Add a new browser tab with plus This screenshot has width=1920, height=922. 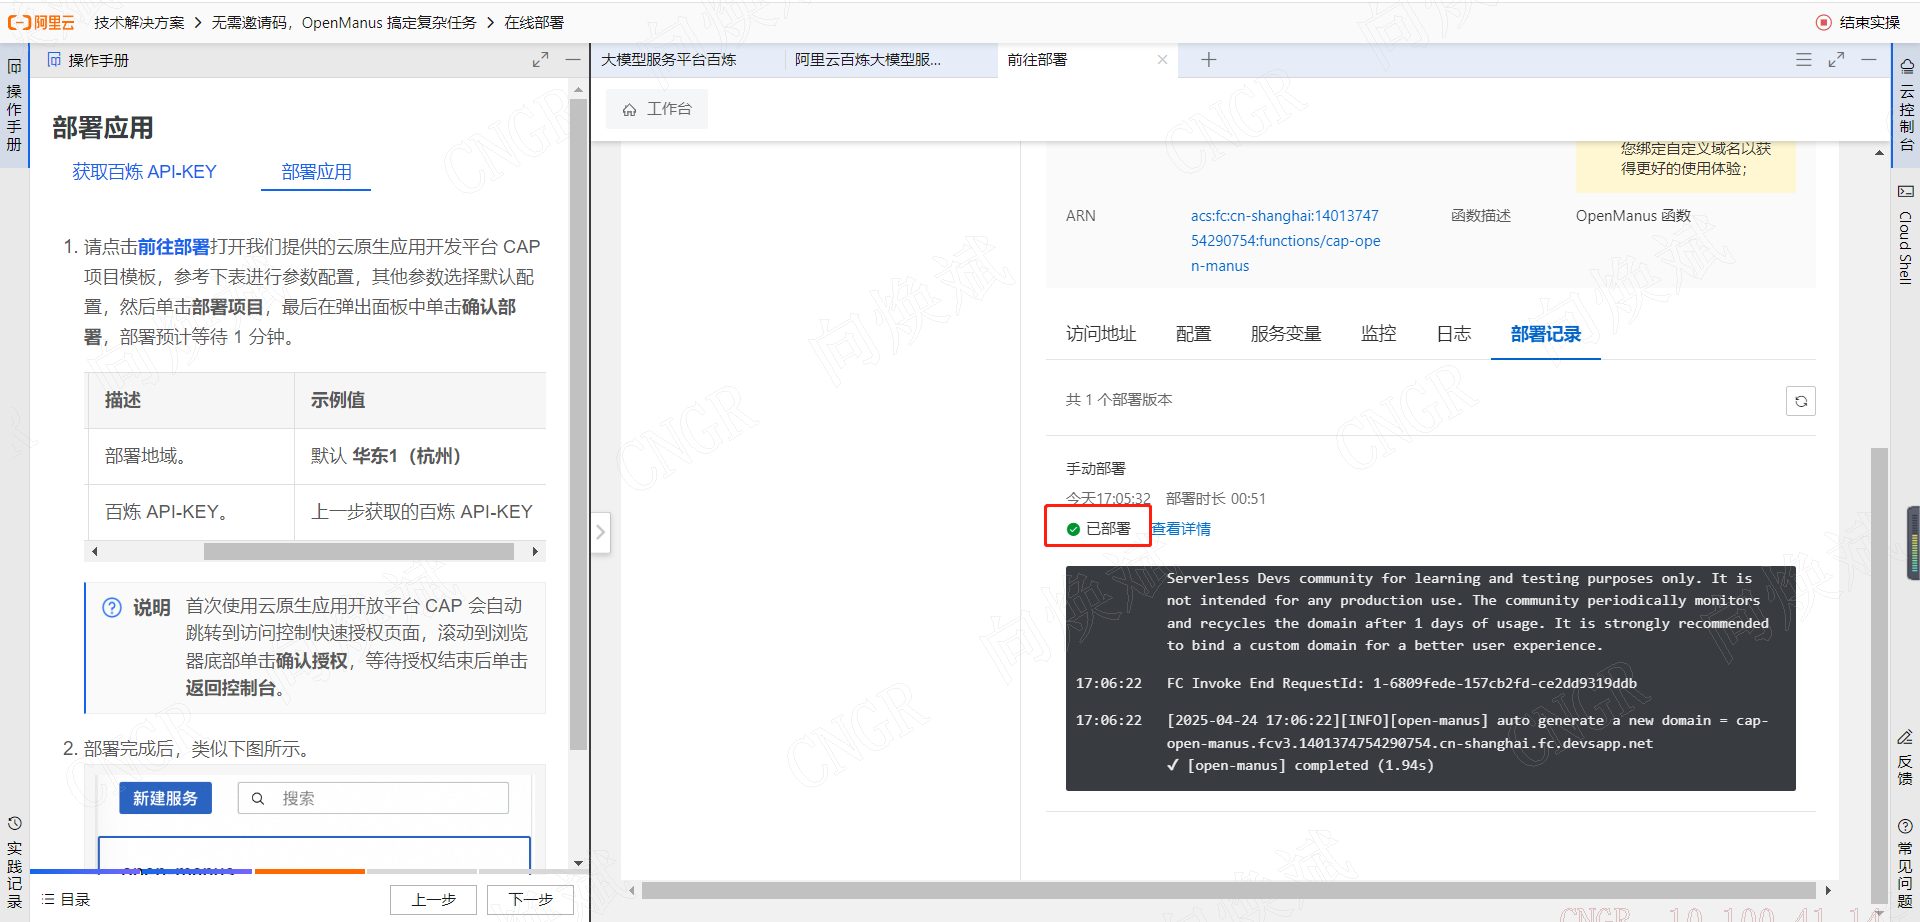1208,60
